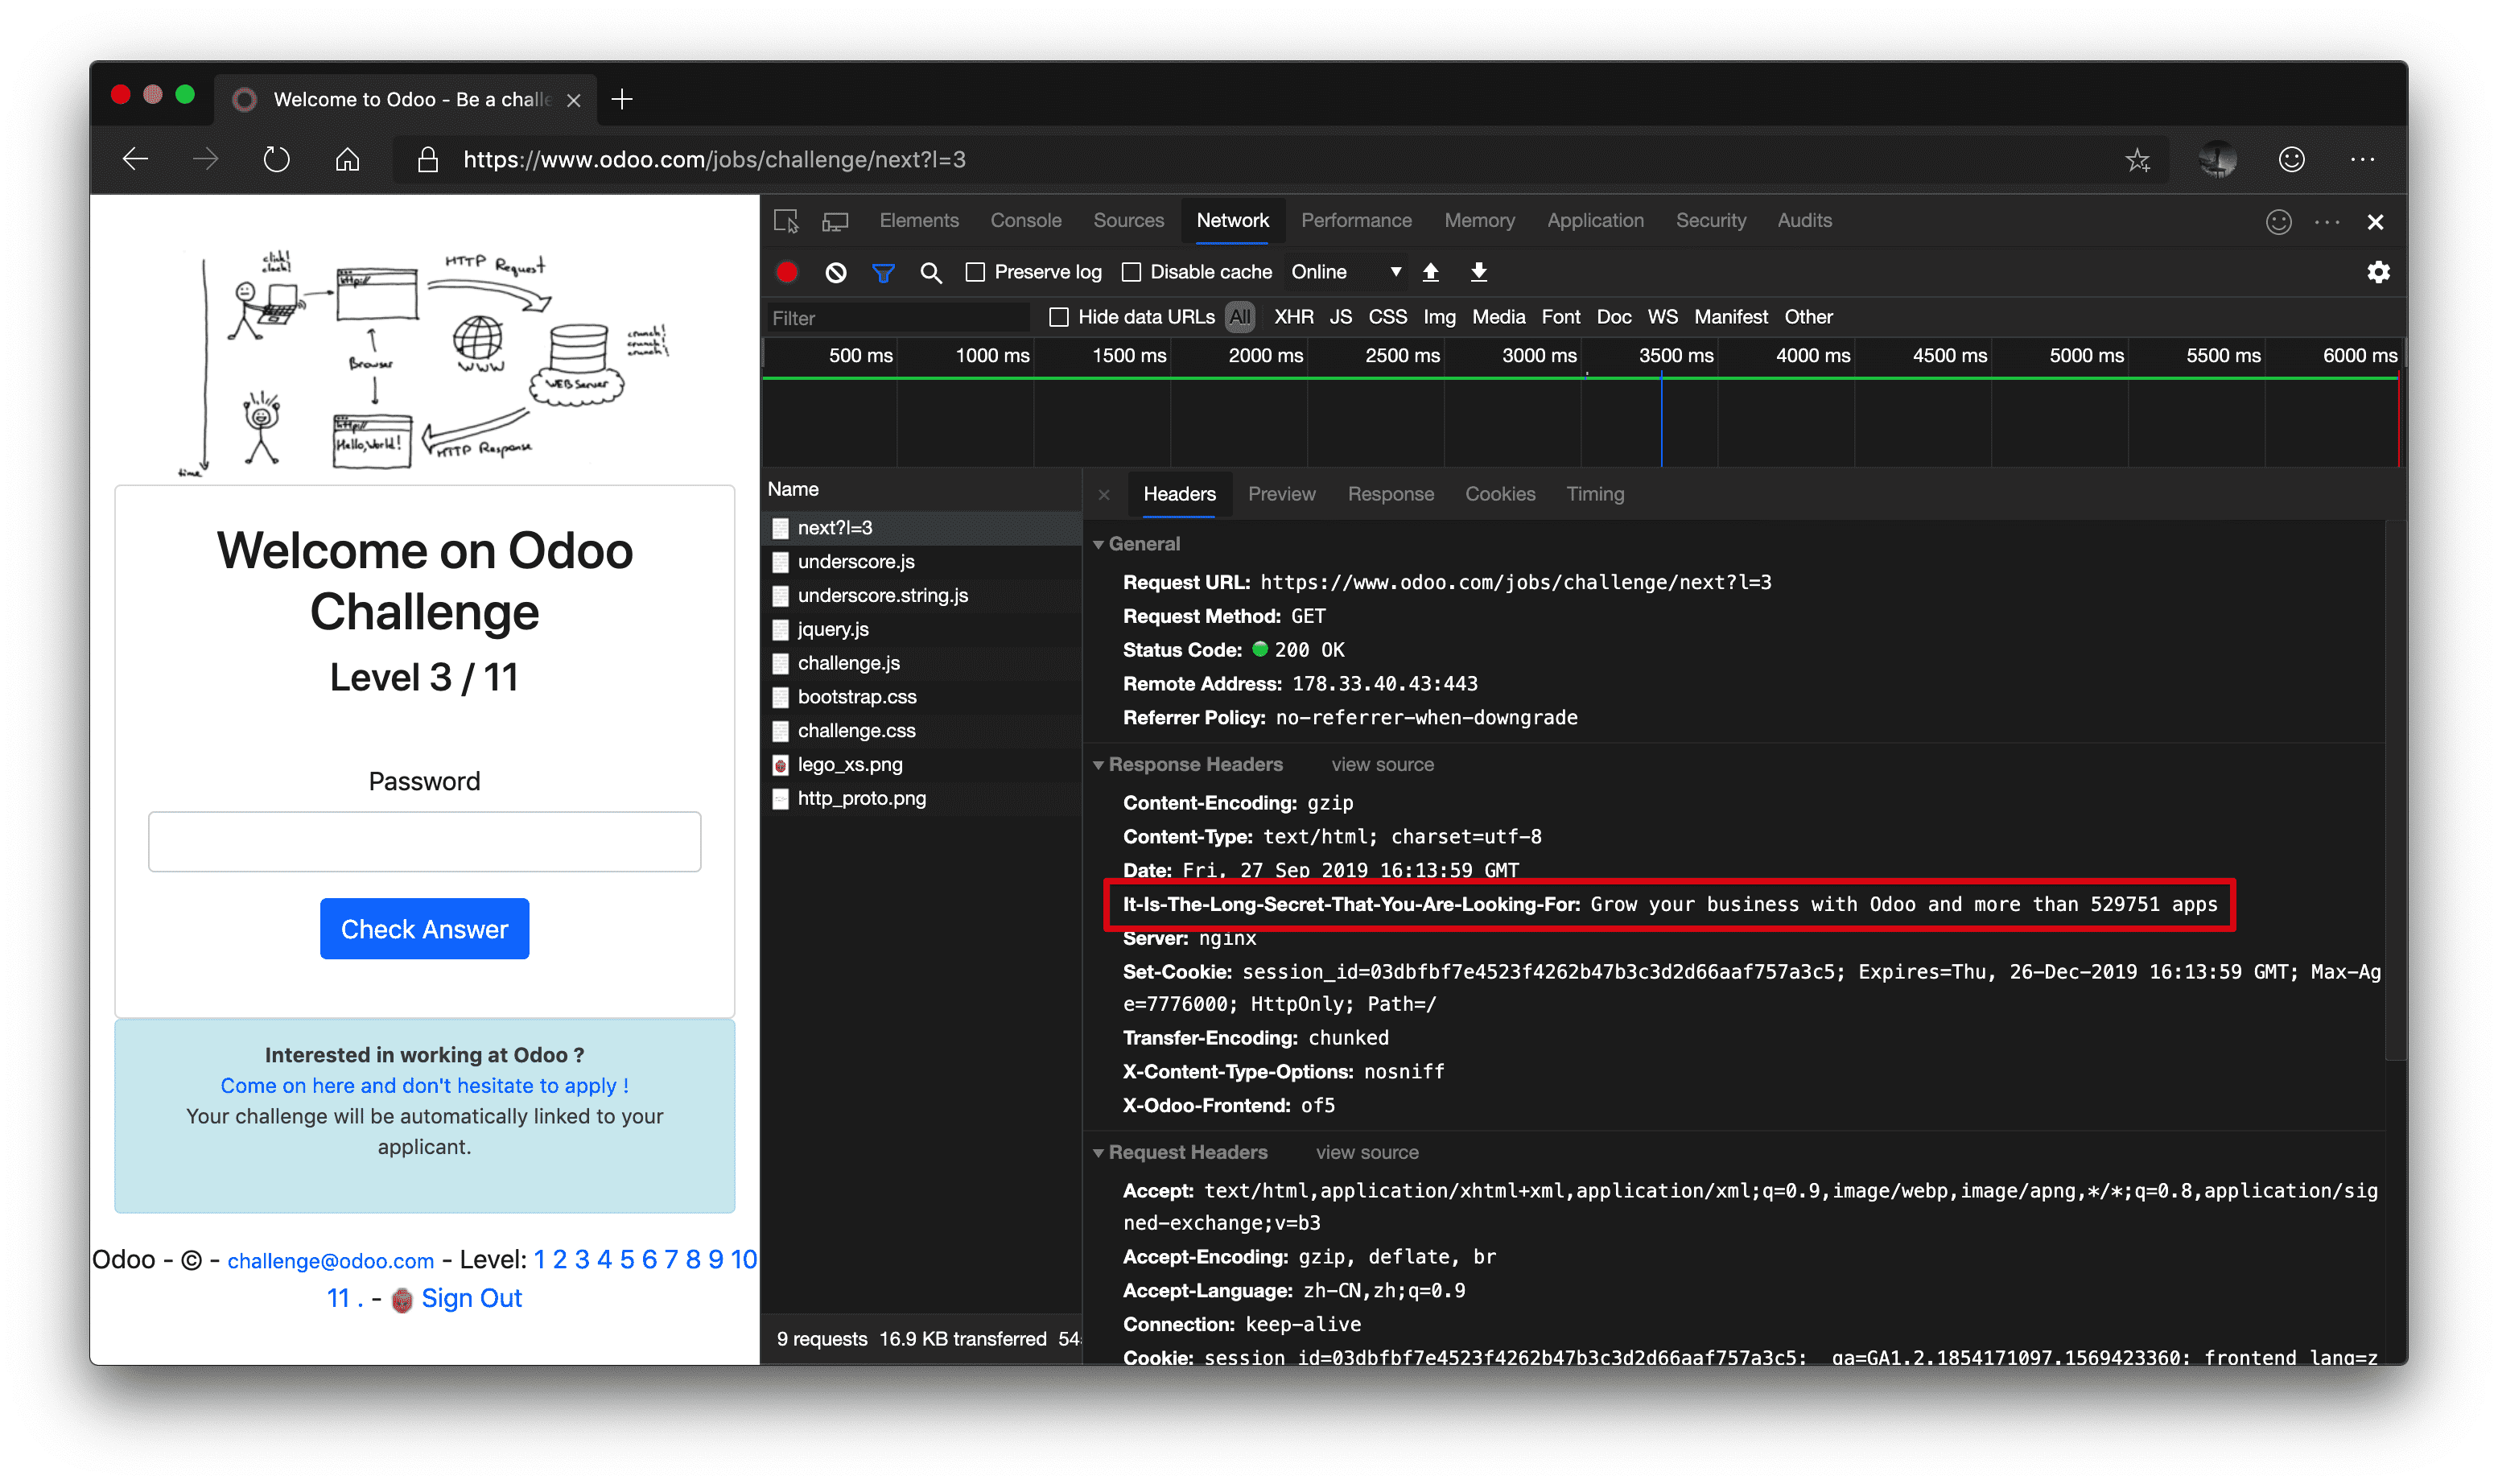This screenshot has width=2498, height=1484.
Task: Click the network Filter text field
Action: (898, 318)
